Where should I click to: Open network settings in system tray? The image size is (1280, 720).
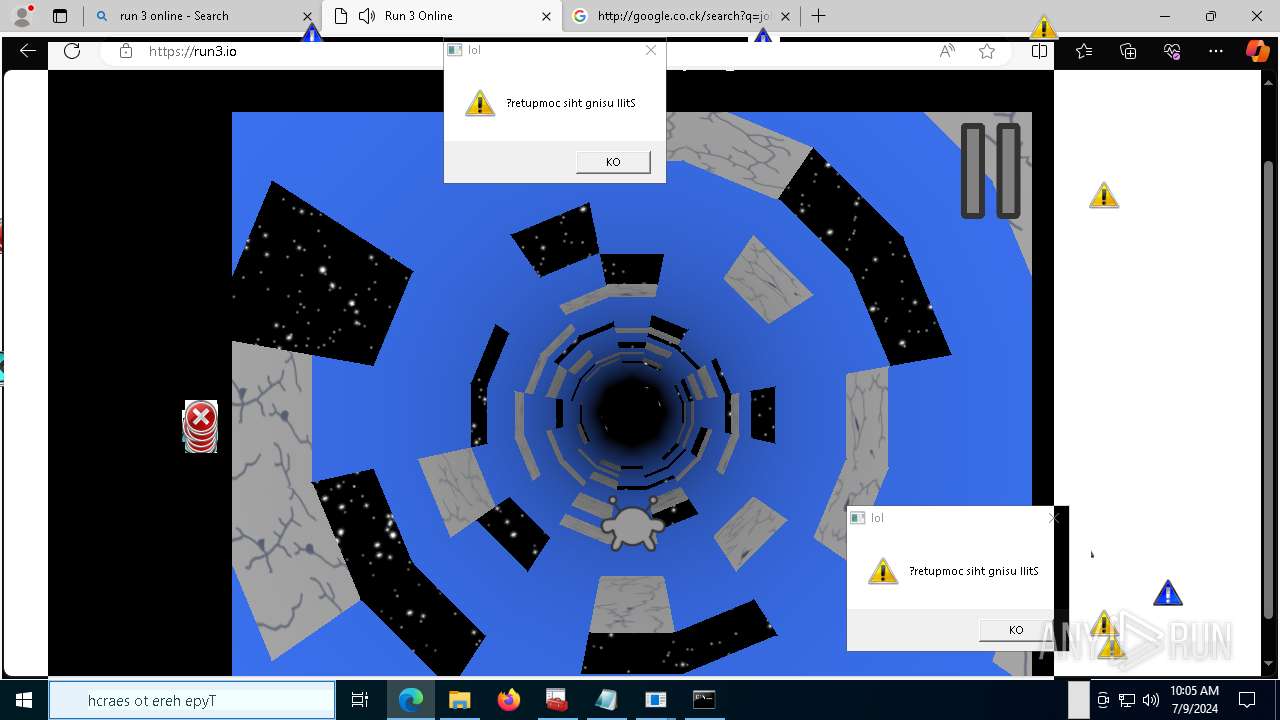pyautogui.click(x=1127, y=700)
